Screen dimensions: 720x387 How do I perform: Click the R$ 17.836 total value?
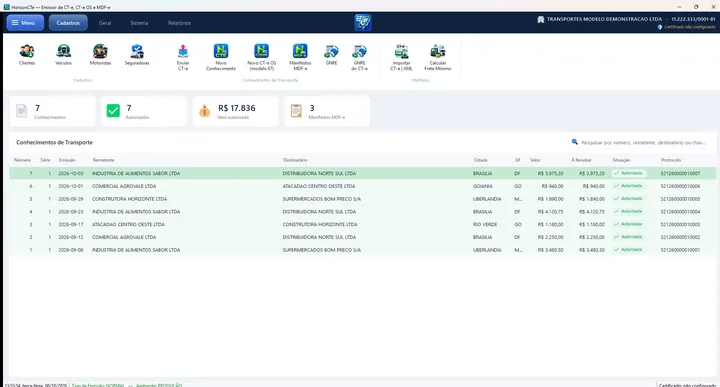point(236,108)
